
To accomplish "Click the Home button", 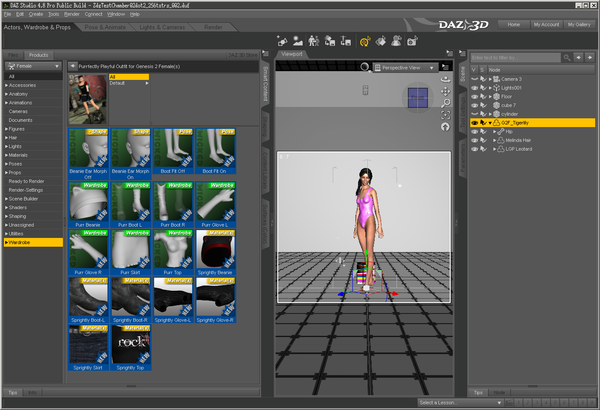I will [514, 25].
